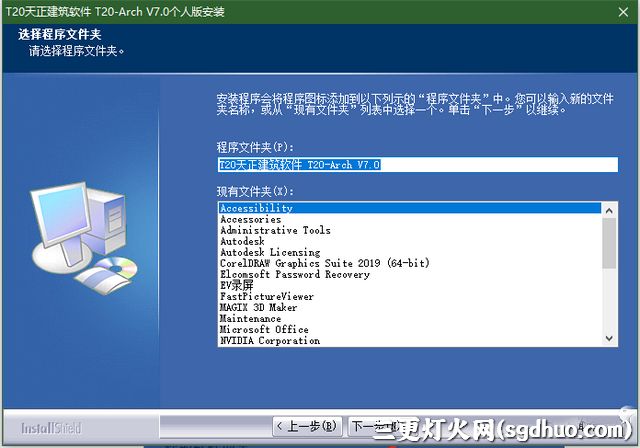Select NVIDIA Corporation folder
The height and width of the screenshot is (448, 640).
(409, 340)
